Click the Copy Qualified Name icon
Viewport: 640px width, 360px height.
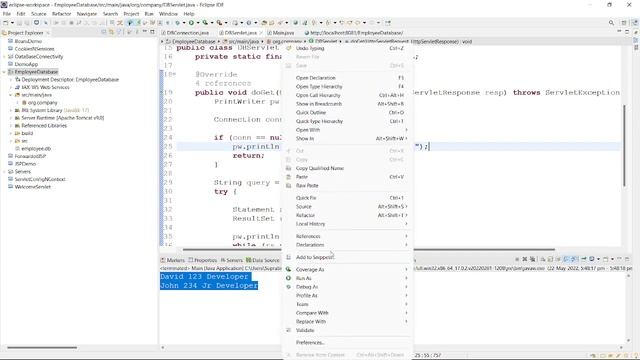pos(289,168)
